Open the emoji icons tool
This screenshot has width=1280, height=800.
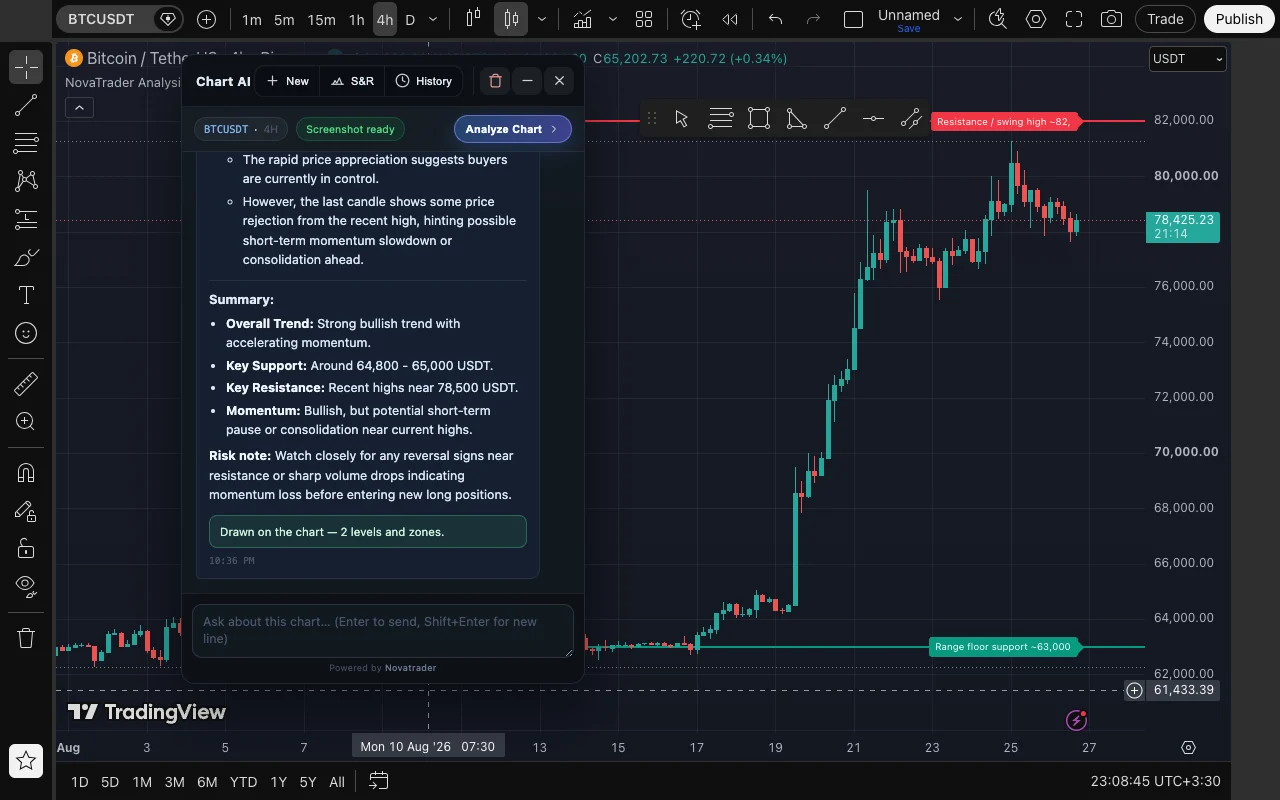[x=26, y=333]
